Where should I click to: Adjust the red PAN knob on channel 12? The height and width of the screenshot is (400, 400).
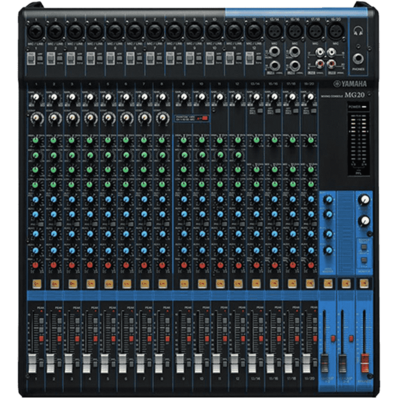(238, 265)
